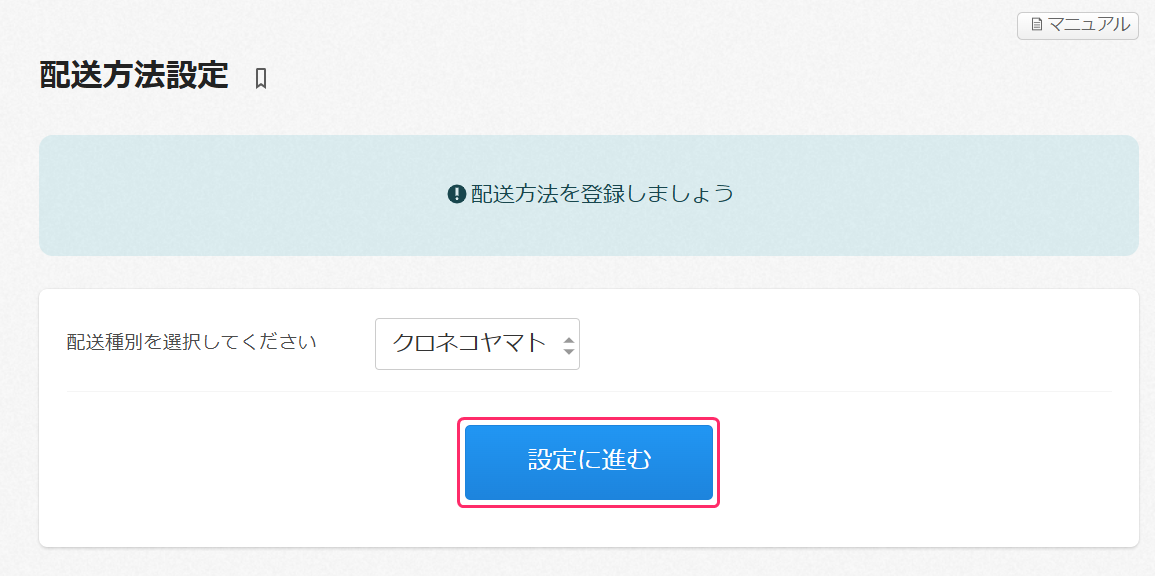Proceed to settings via the blue button
This screenshot has height=576, width=1155.
tap(588, 462)
